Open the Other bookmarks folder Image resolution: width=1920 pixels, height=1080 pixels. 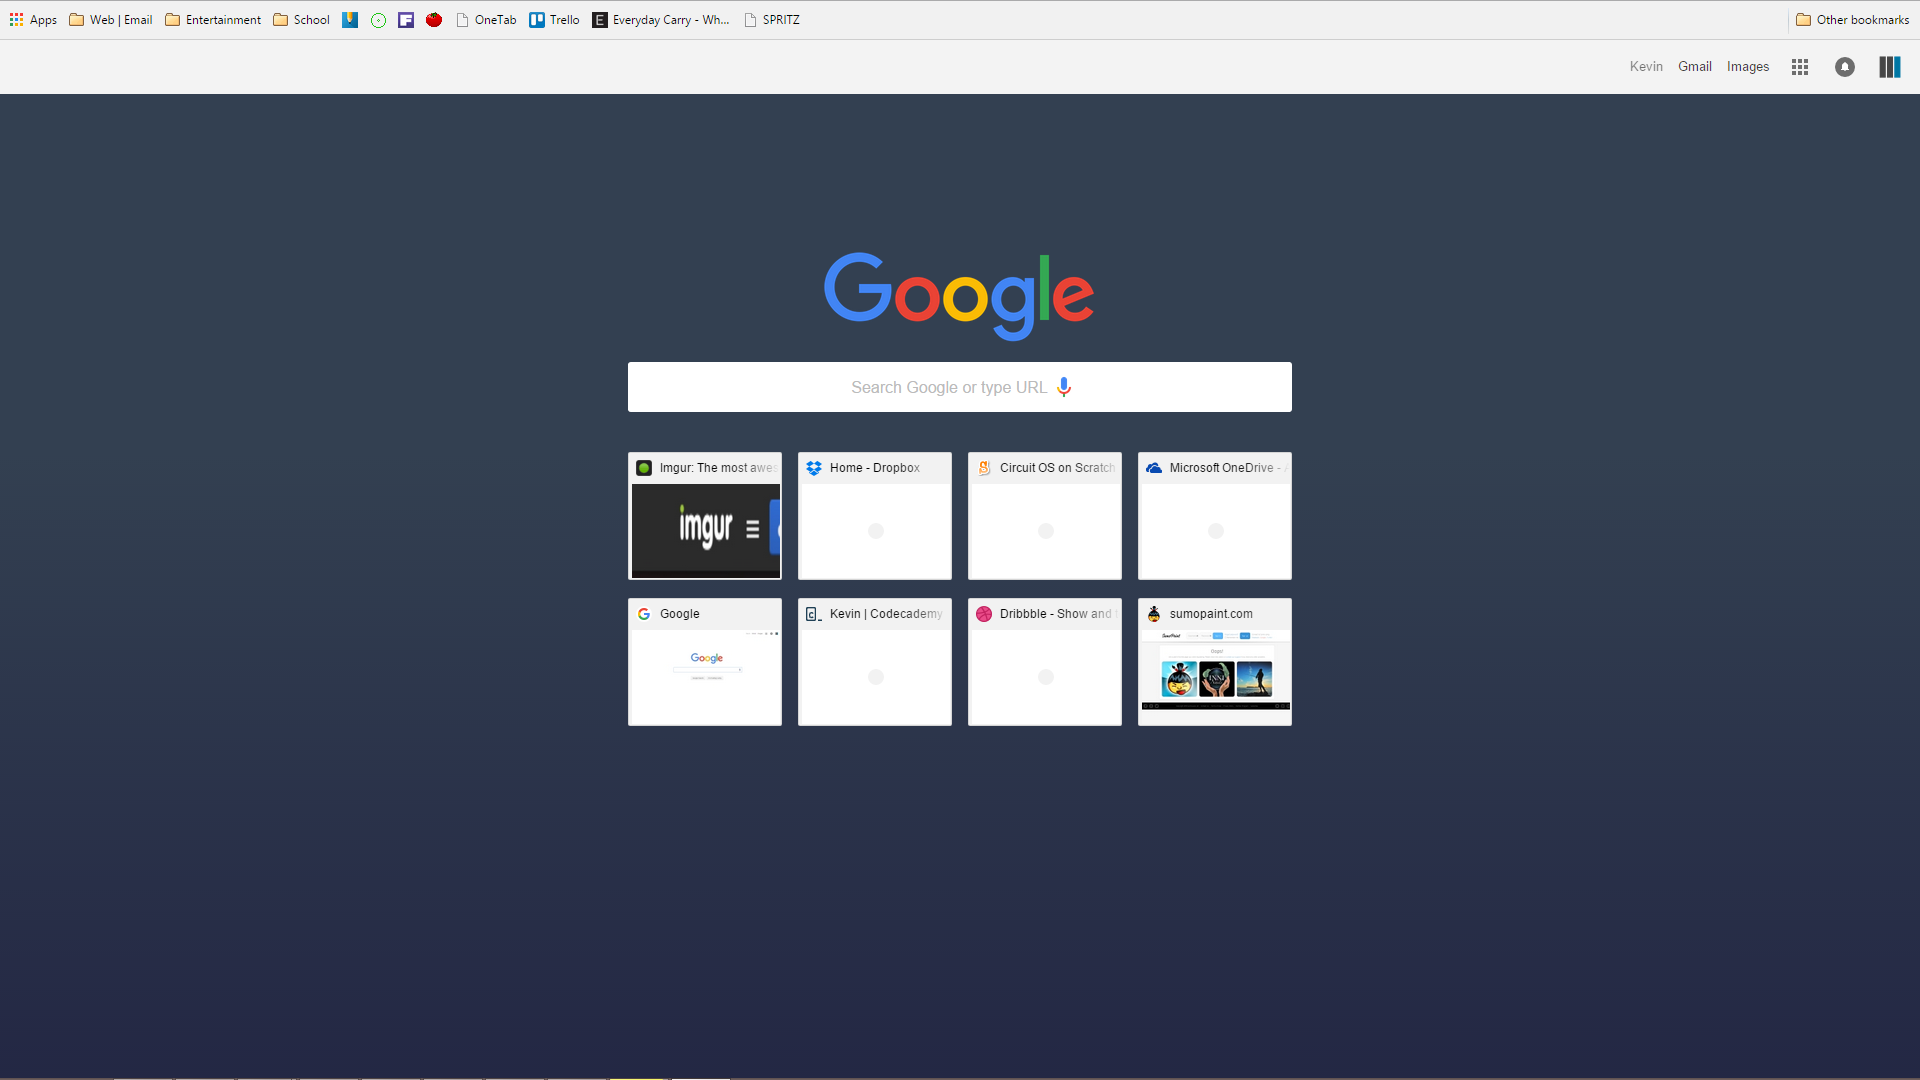(1851, 19)
